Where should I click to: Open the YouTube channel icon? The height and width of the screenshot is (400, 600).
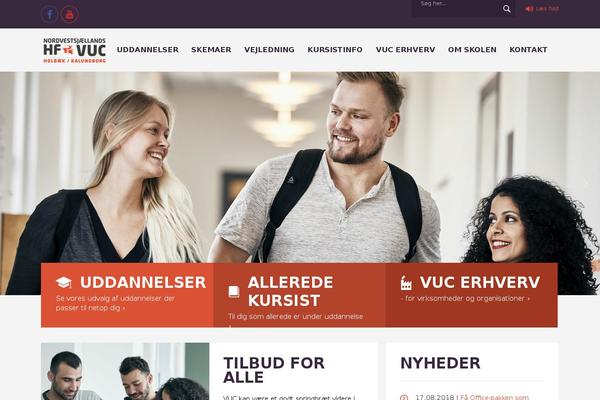point(70,14)
